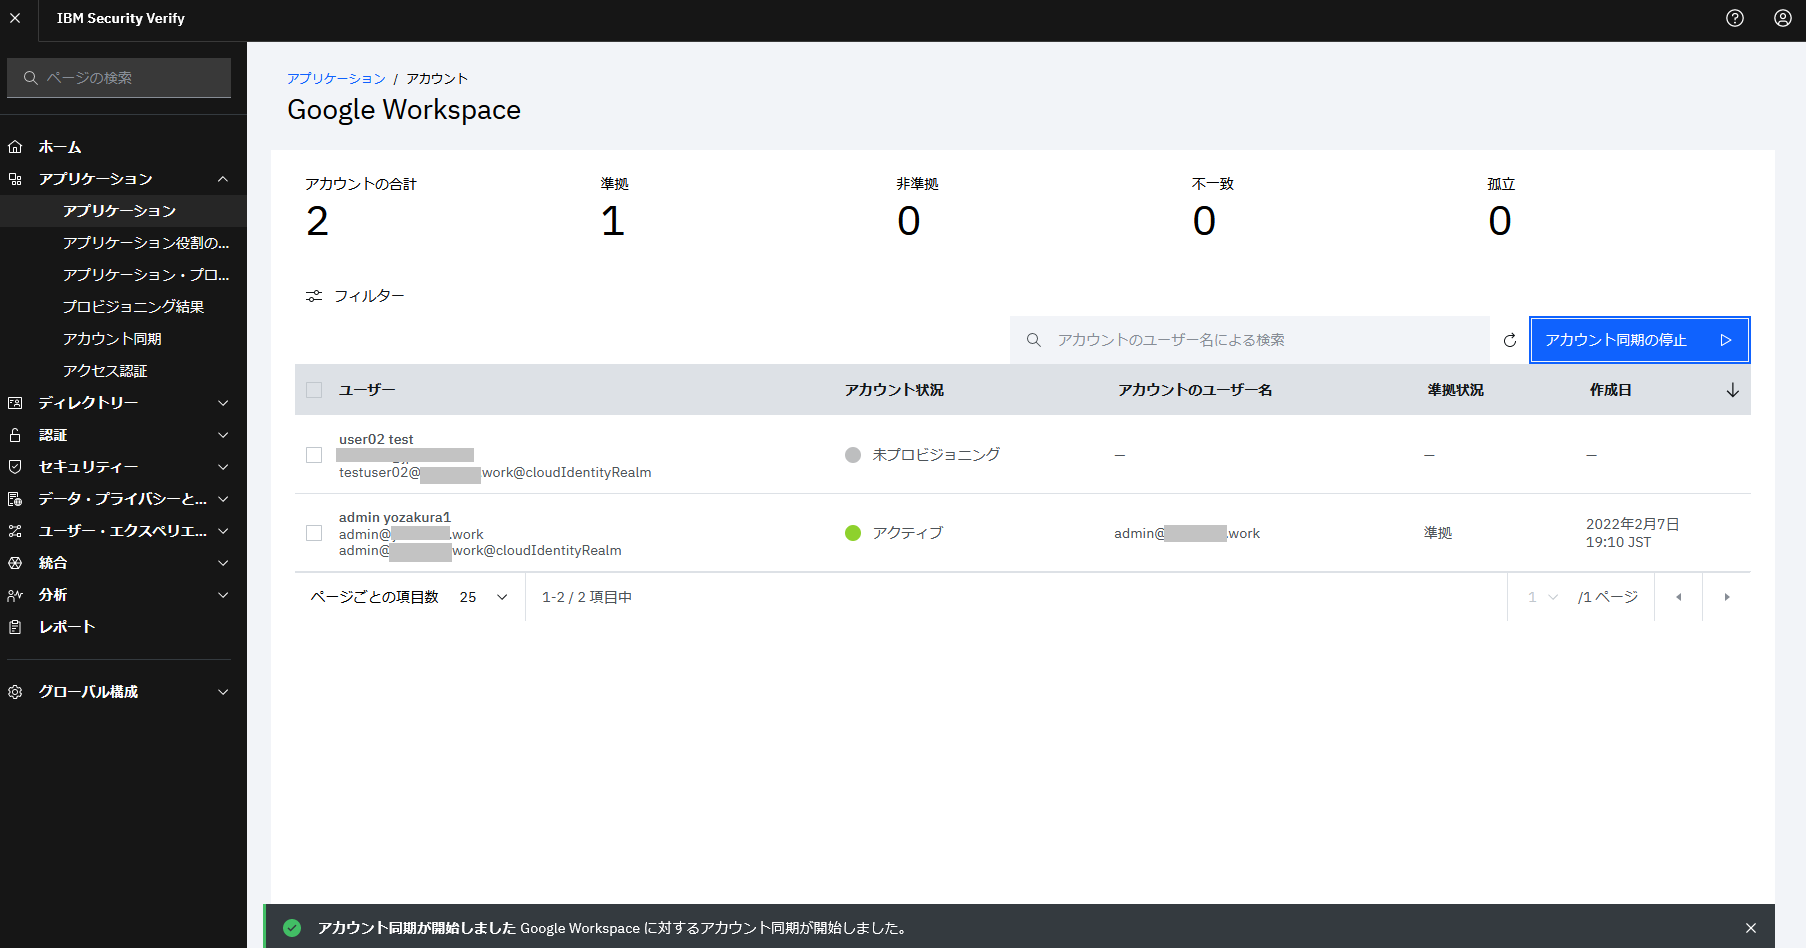Close the side navigation menu
The image size is (1806, 948).
[15, 18]
